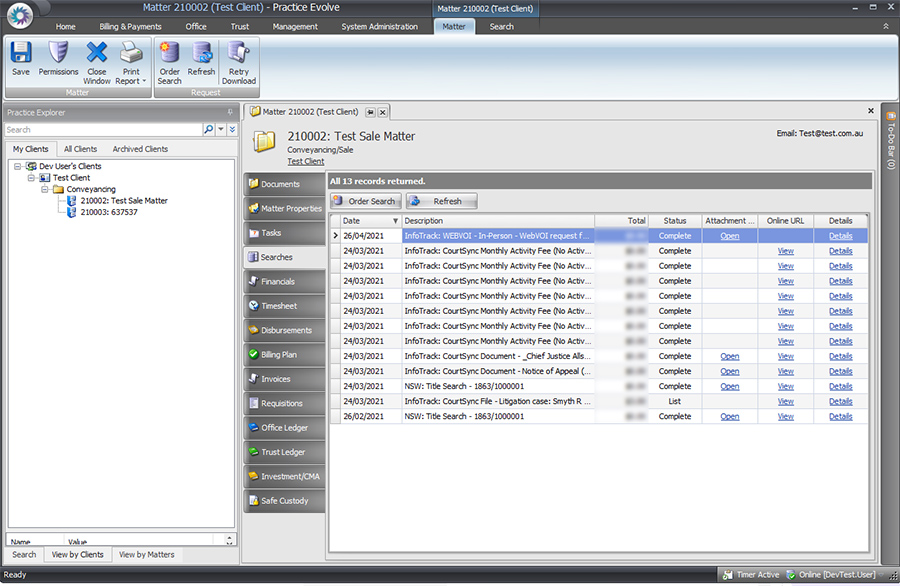Open the Management ribbon tab
900x586 pixels.
(295, 26)
